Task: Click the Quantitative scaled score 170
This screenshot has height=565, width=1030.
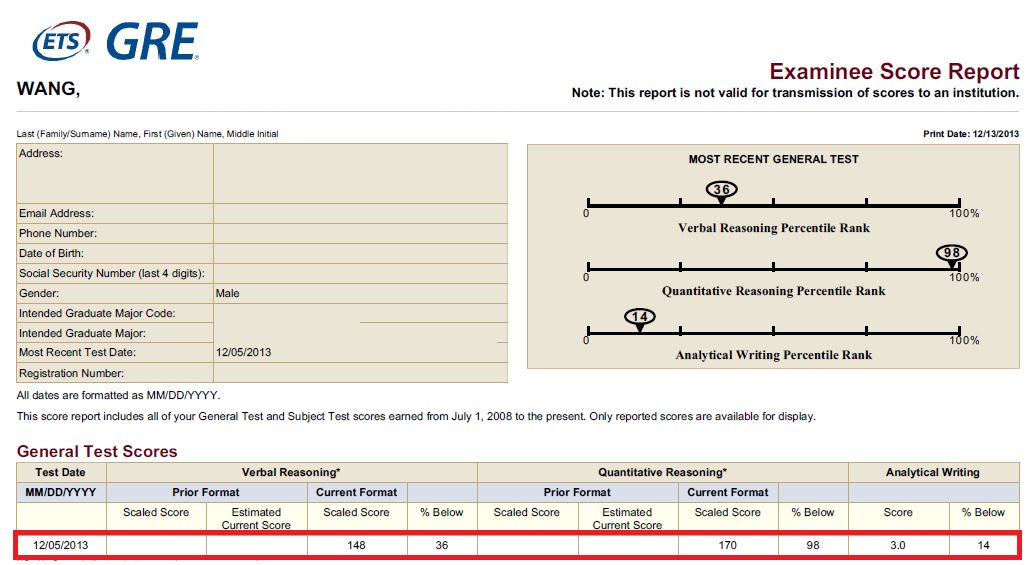Action: point(727,545)
